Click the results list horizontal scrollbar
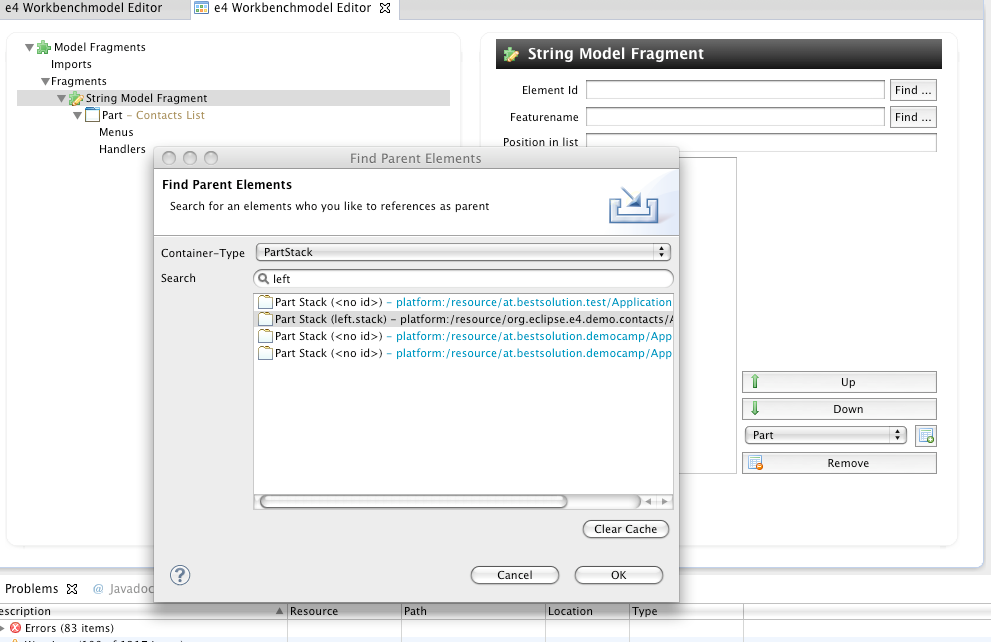991x642 pixels. [x=412, y=501]
